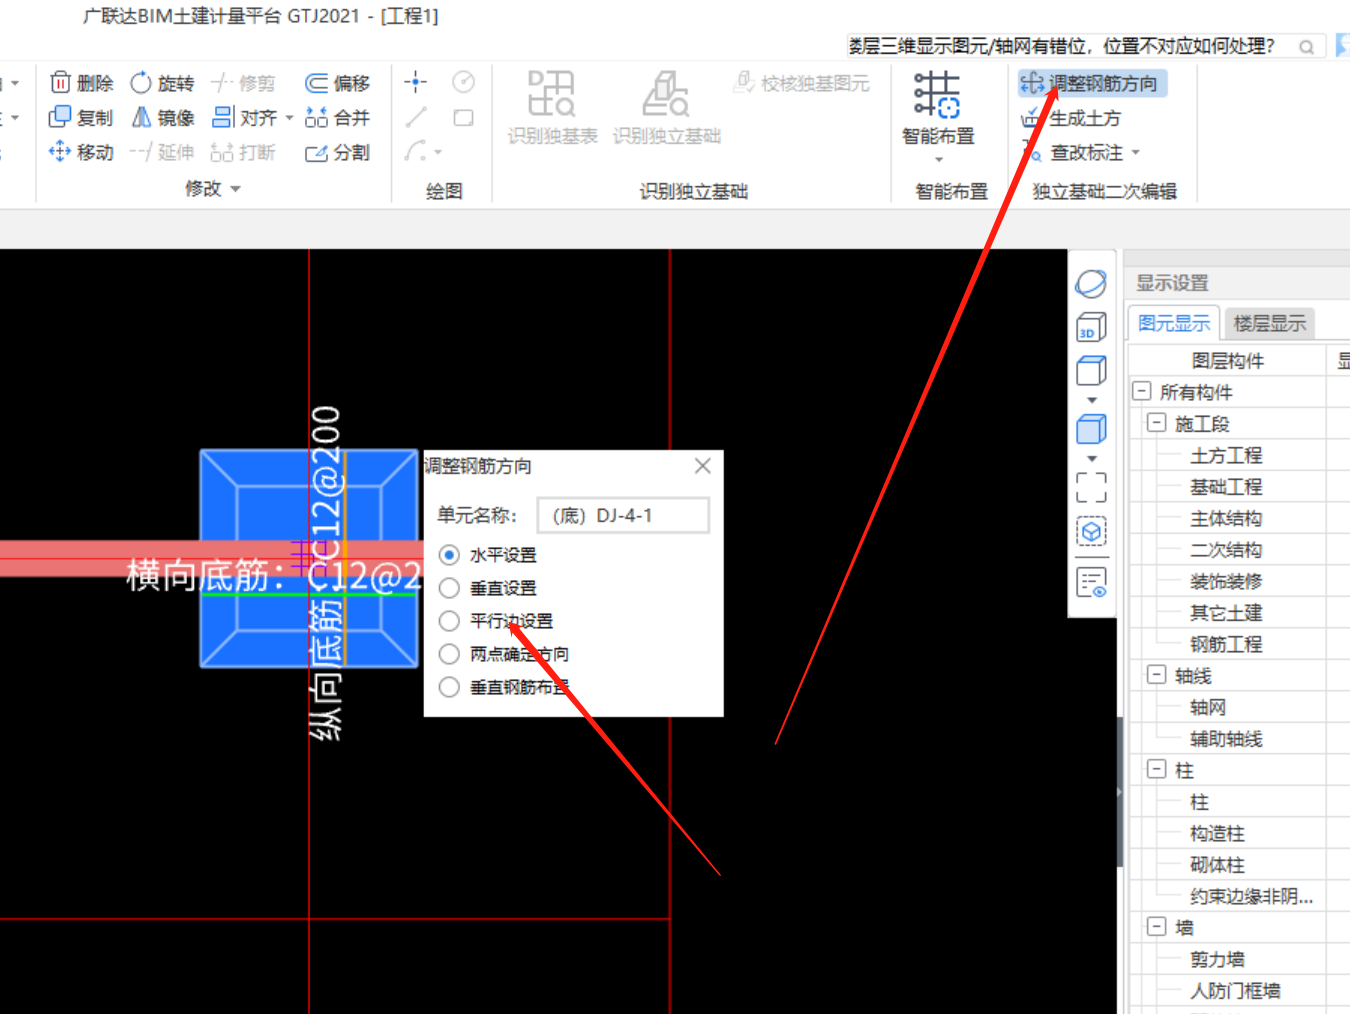Click the boxed-cube local 3D icon
This screenshot has height=1014, width=1350.
point(1091,531)
